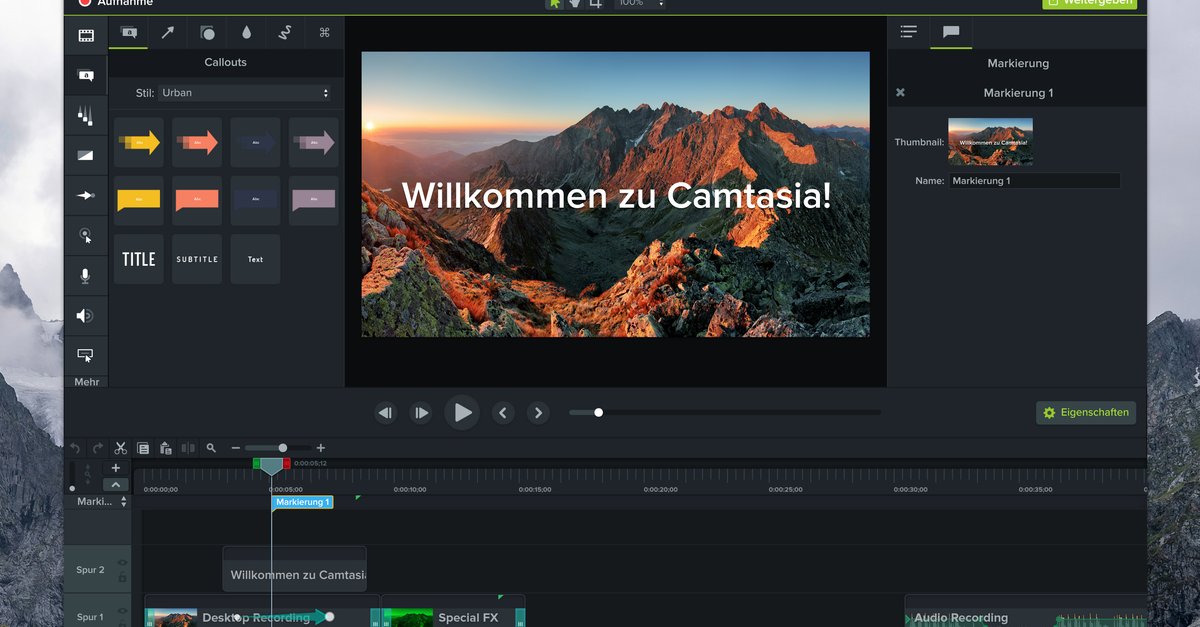
Task: Open Voice Narration microphone icon
Action: [86, 276]
